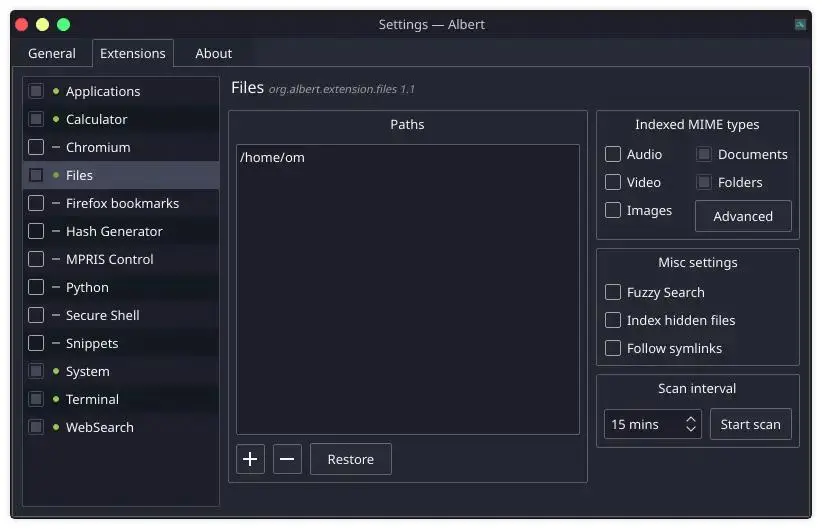Check the Audio MIME type
The width and height of the screenshot is (822, 529).
pos(612,154)
